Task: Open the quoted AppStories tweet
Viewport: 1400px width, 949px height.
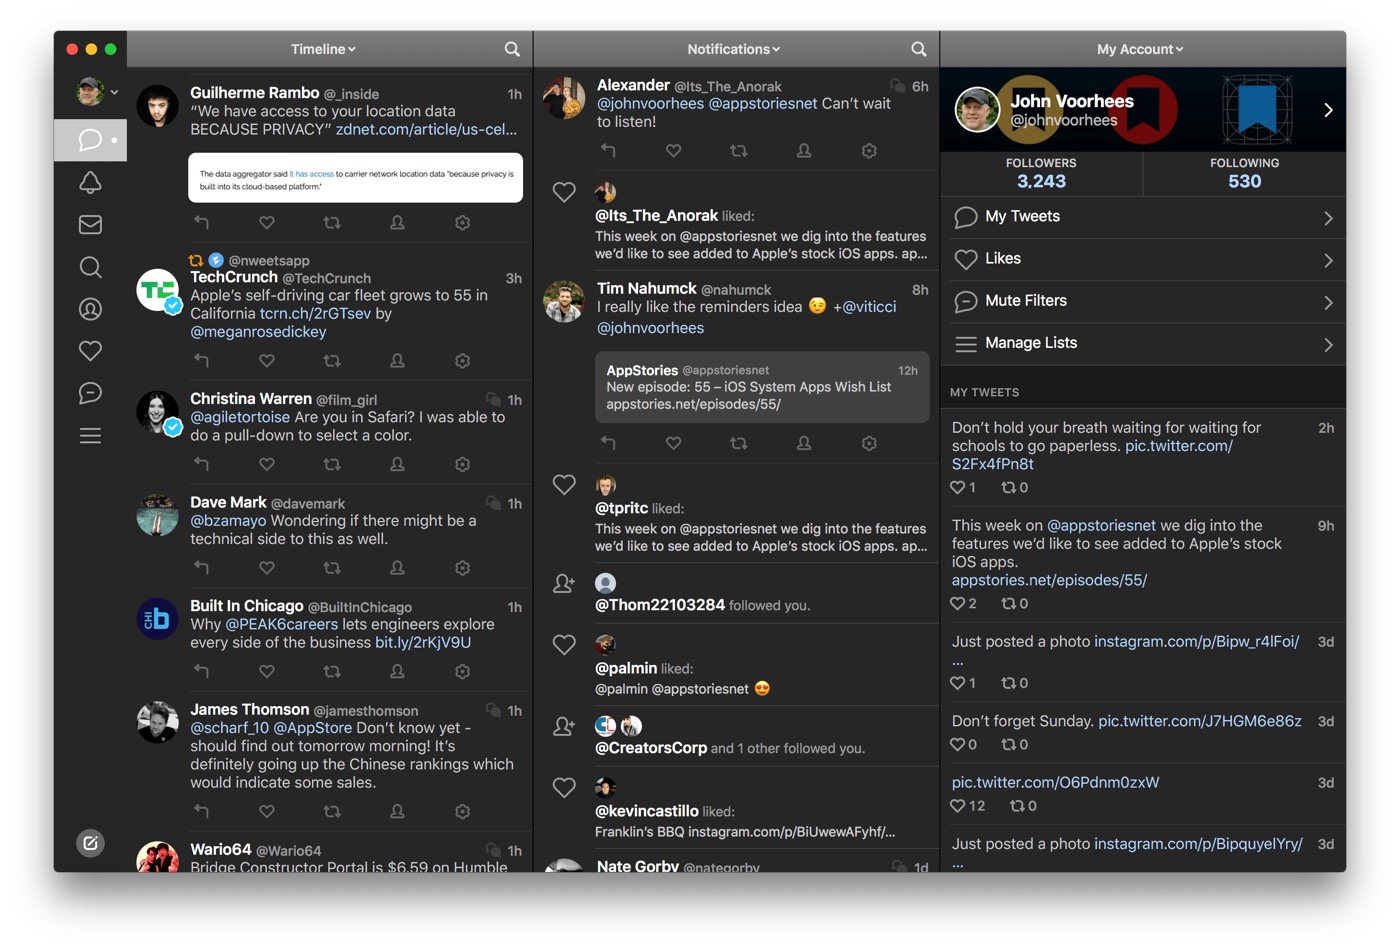Action: click(x=762, y=387)
